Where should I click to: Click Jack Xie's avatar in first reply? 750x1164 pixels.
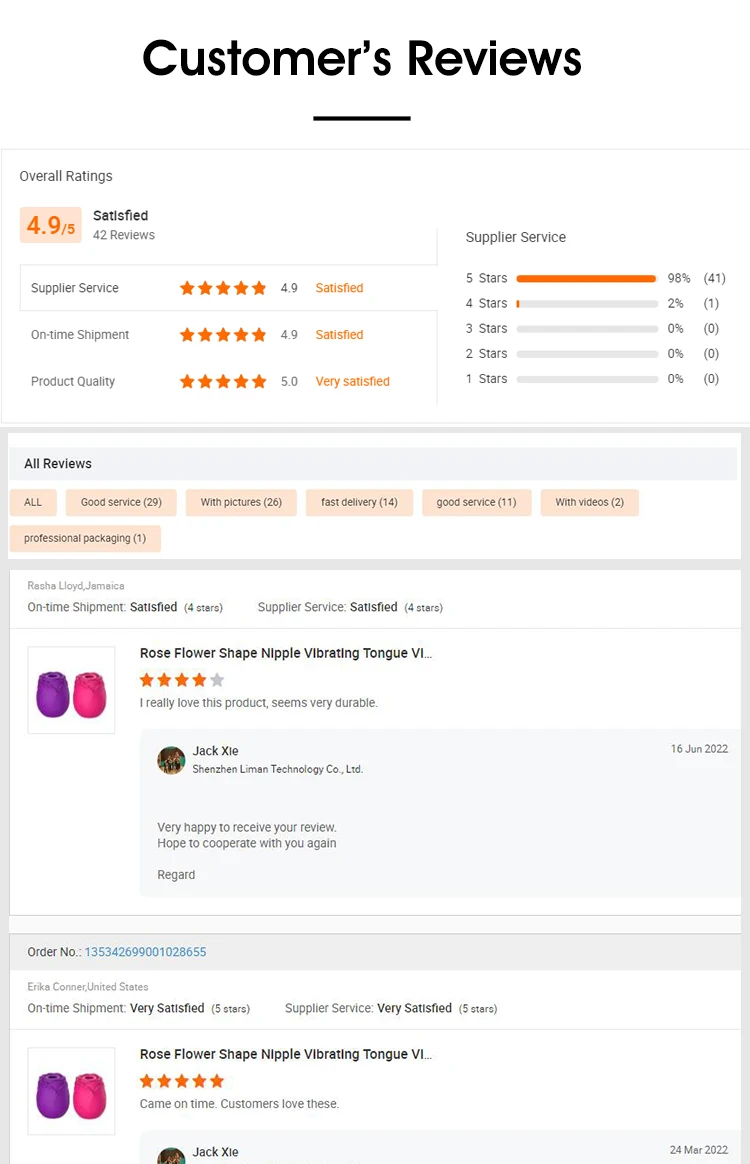point(171,760)
